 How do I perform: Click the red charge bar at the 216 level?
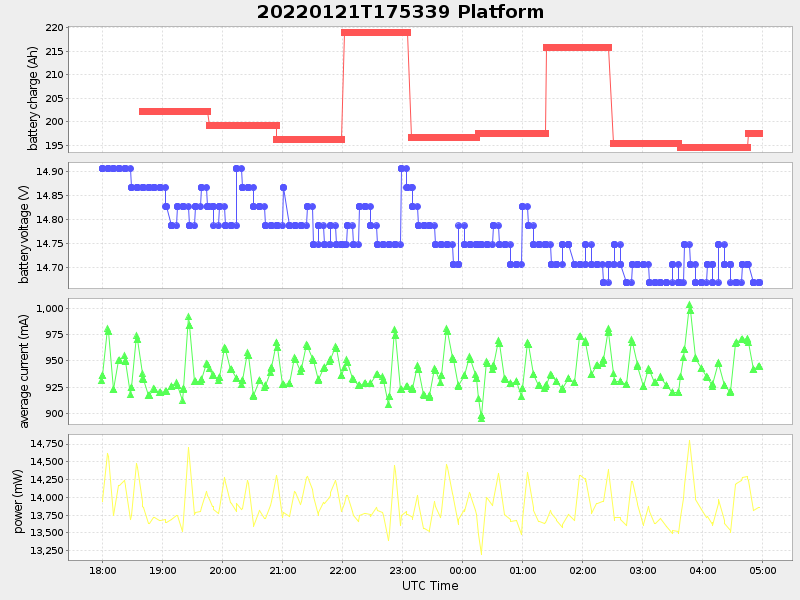tap(577, 47)
